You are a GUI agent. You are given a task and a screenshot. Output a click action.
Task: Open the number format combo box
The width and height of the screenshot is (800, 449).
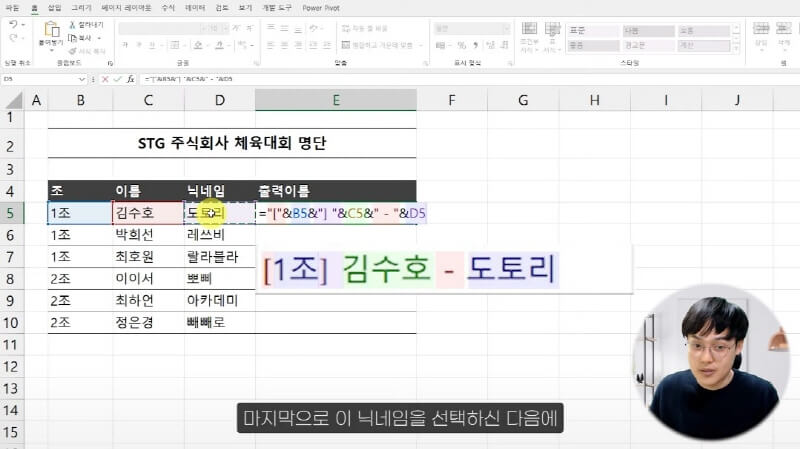coord(472,29)
